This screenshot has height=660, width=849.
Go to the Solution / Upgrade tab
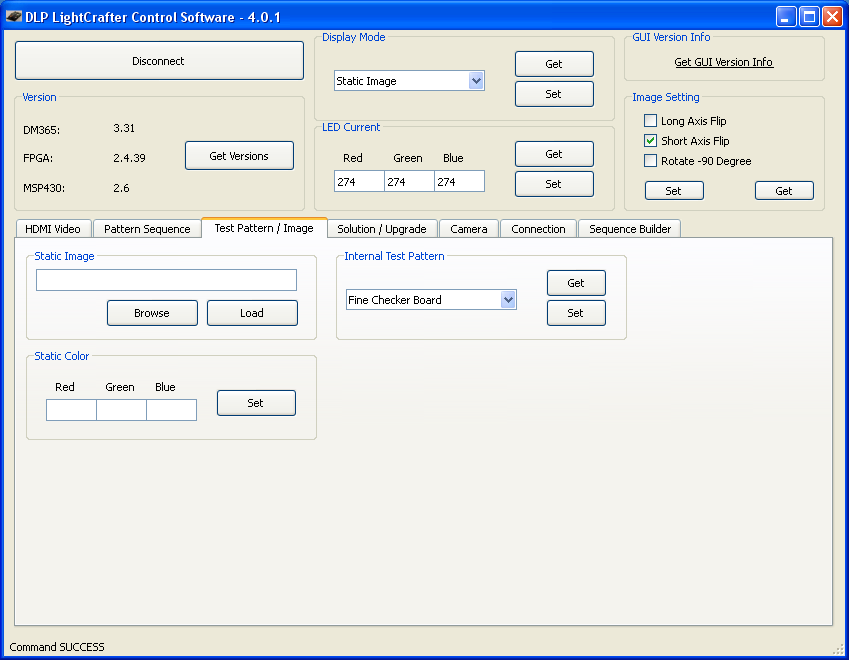coord(382,229)
